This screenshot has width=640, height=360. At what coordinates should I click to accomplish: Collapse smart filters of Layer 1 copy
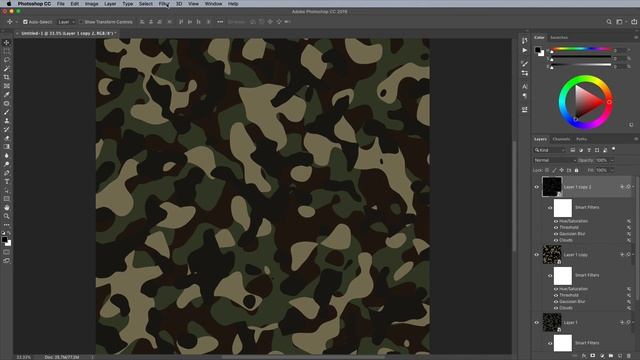coord(633,255)
